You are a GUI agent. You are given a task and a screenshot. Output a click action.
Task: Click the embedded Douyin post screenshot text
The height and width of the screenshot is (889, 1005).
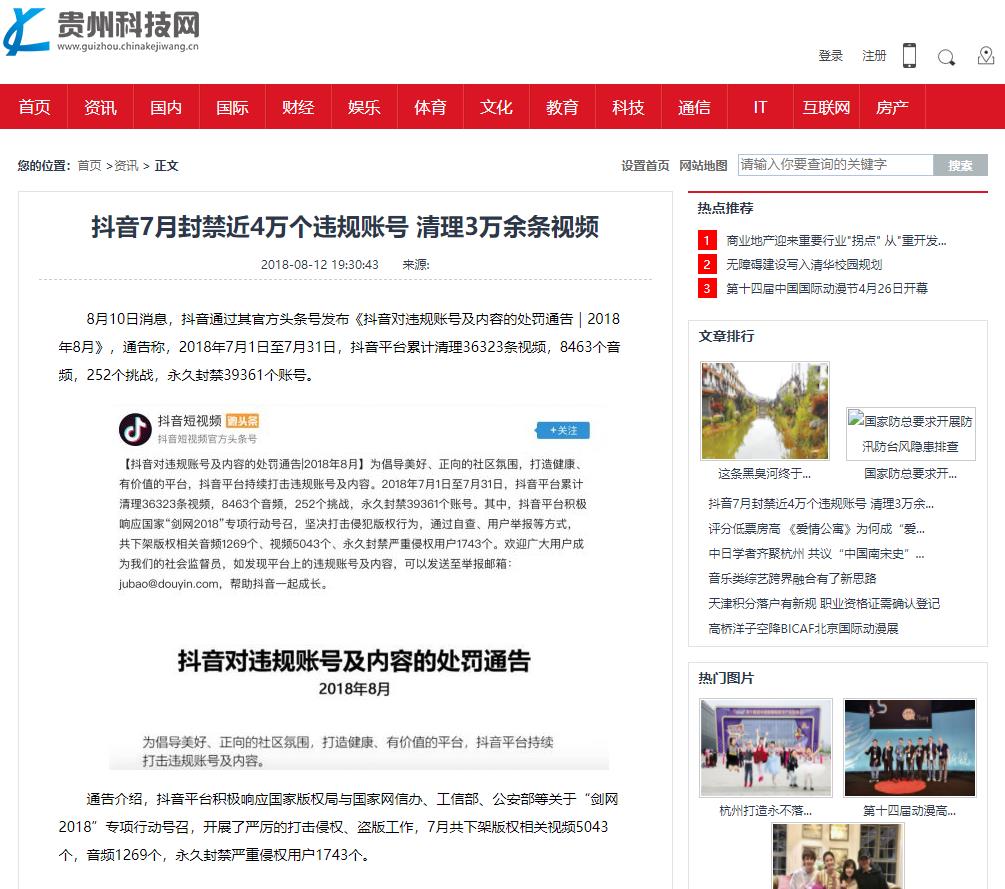tap(353, 524)
